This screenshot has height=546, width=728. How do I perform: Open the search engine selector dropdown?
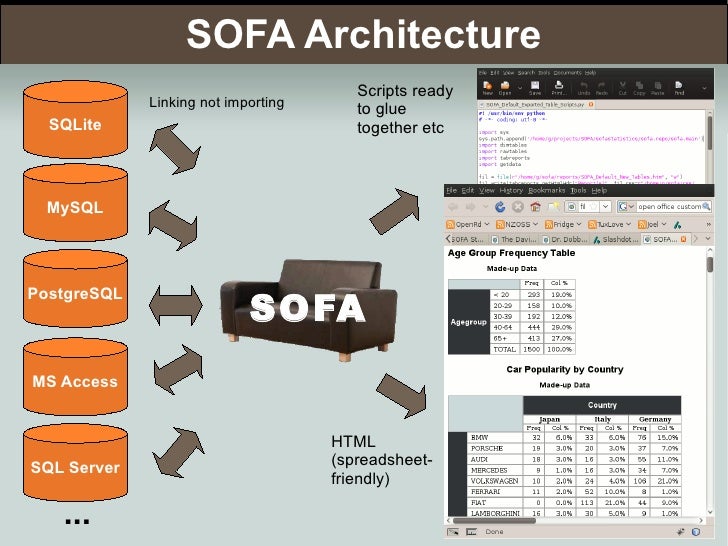click(x=630, y=207)
